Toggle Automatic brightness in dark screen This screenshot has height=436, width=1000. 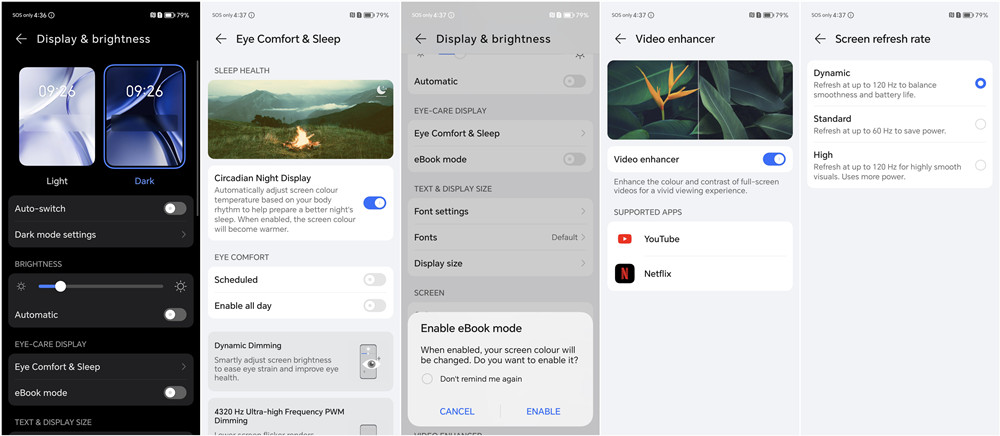coord(175,314)
